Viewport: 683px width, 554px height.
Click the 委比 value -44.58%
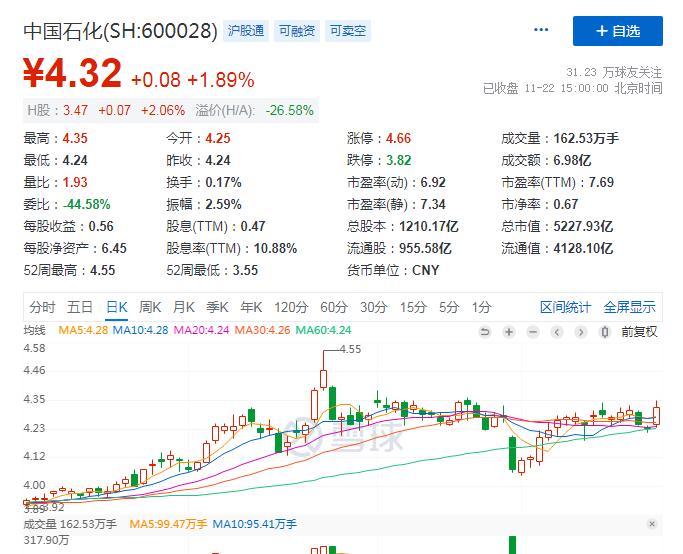86,204
